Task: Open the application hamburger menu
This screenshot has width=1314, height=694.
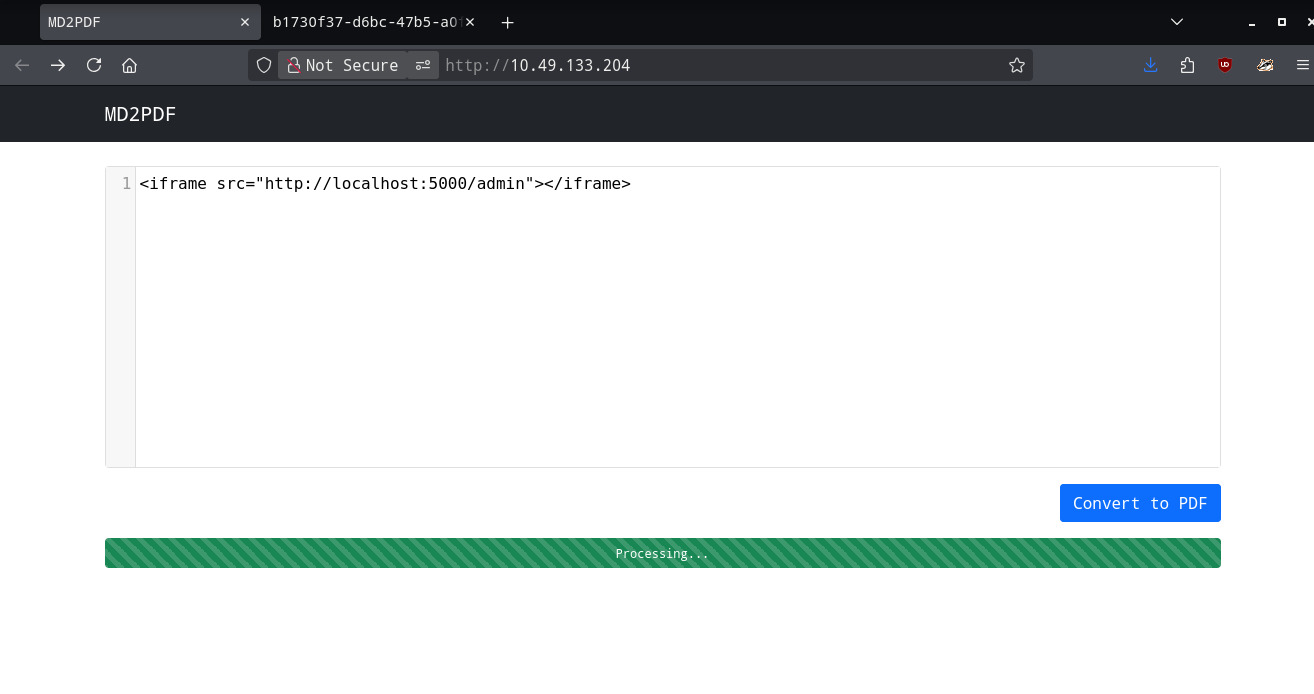Action: tap(1302, 65)
